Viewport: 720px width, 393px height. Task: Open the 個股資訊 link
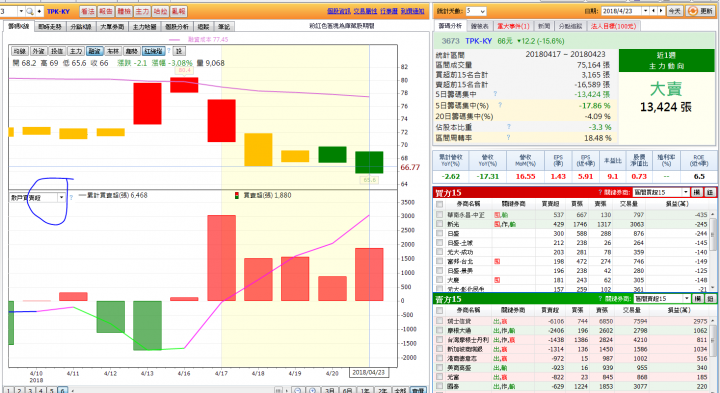coord(339,11)
